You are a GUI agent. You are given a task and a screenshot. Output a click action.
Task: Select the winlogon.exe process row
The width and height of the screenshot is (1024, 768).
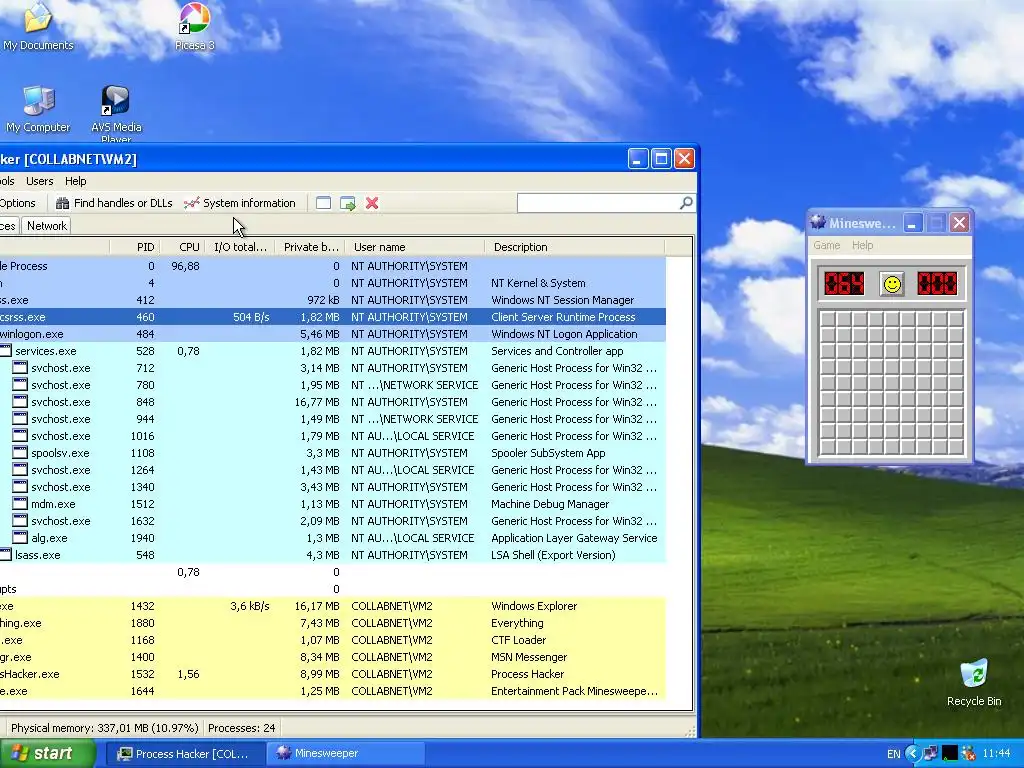[332, 334]
